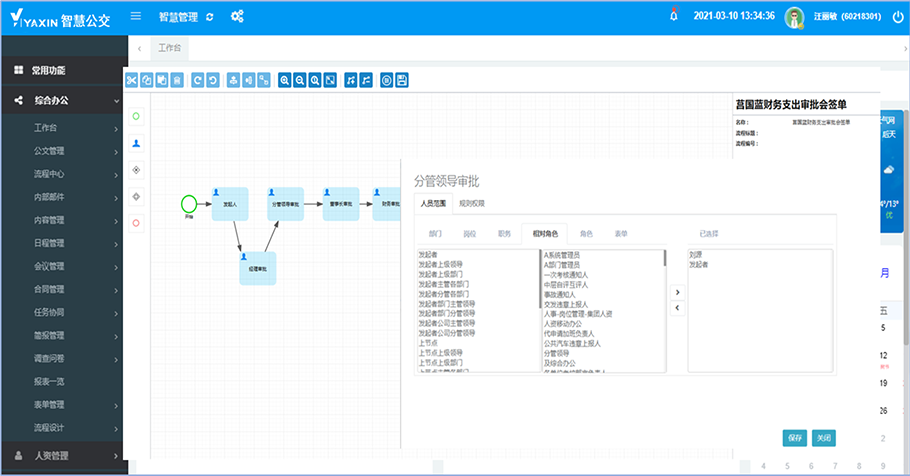The image size is (910, 476).
Task: Click the notification bell icon
Action: 673,17
